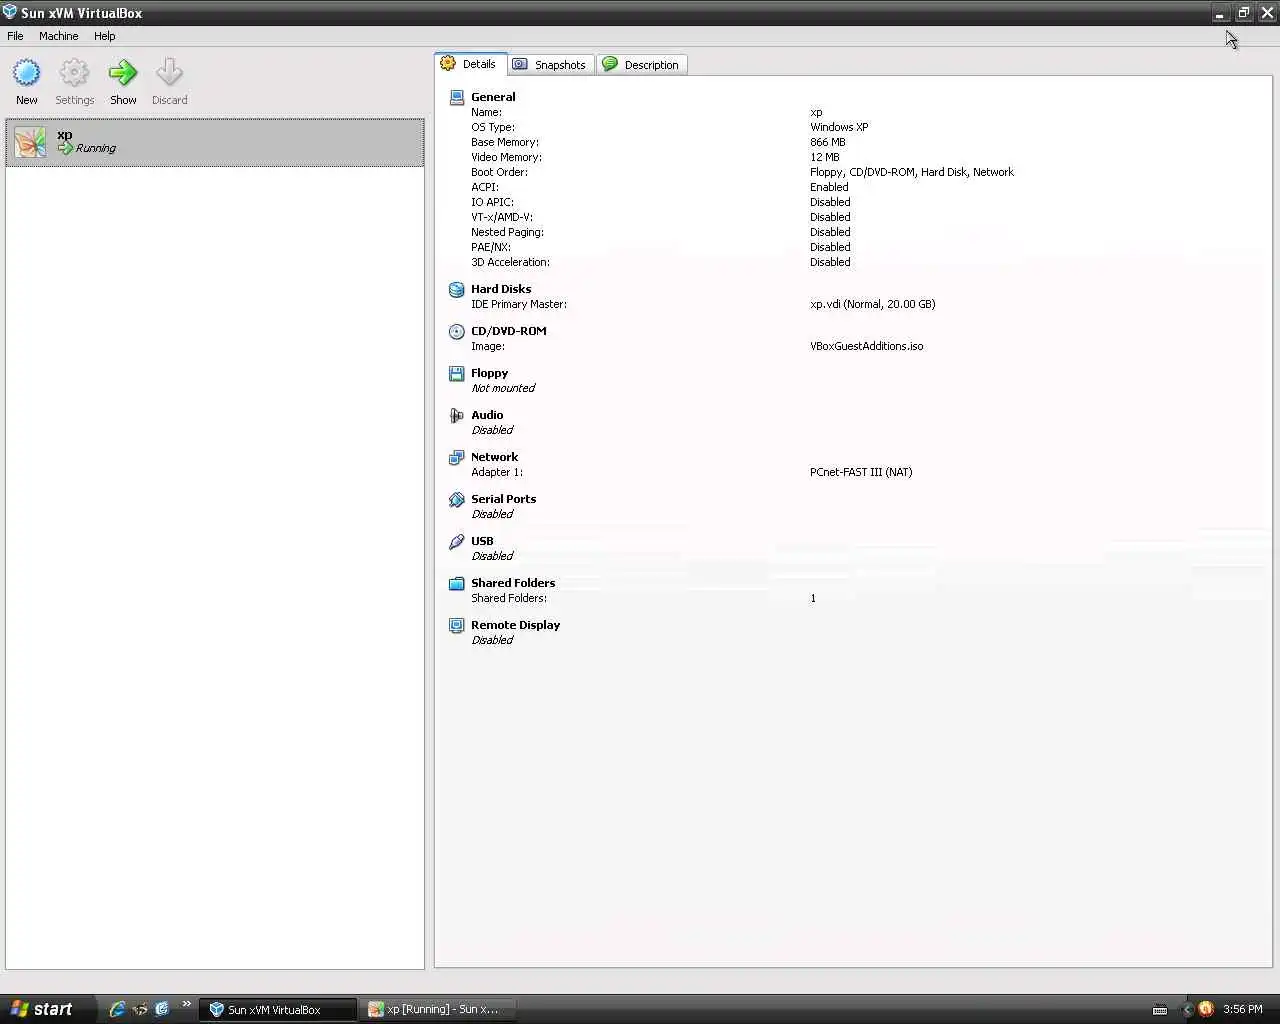The height and width of the screenshot is (1024, 1280).
Task: Launch Internet Explorer from quick launch
Action: (x=117, y=1009)
